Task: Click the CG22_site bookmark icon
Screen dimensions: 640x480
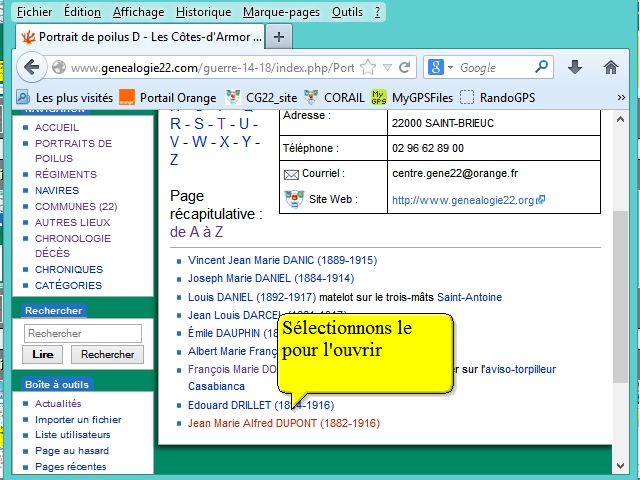Action: coord(233,98)
